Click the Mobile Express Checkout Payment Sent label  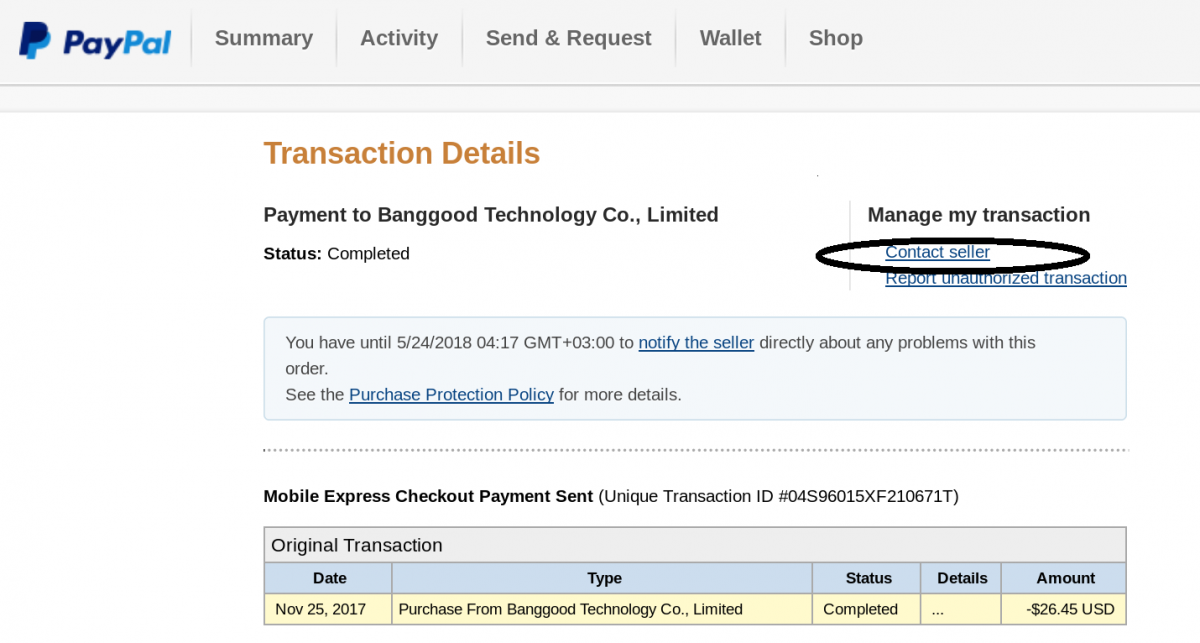(428, 496)
